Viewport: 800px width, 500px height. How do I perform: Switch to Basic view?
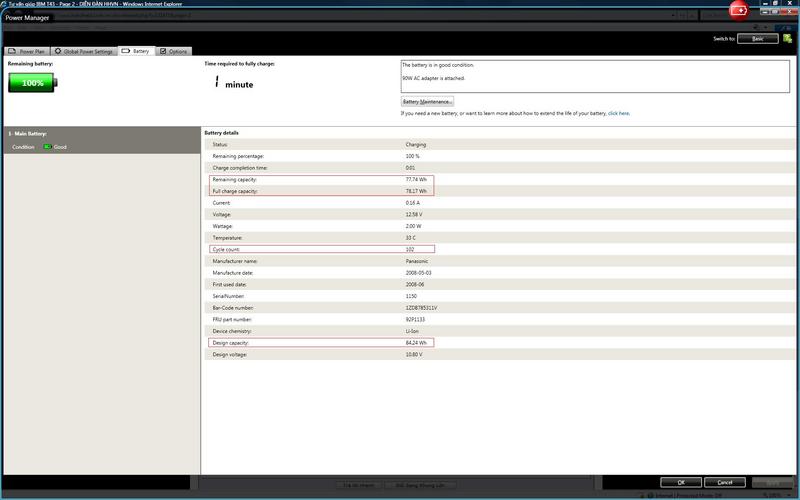pos(758,38)
